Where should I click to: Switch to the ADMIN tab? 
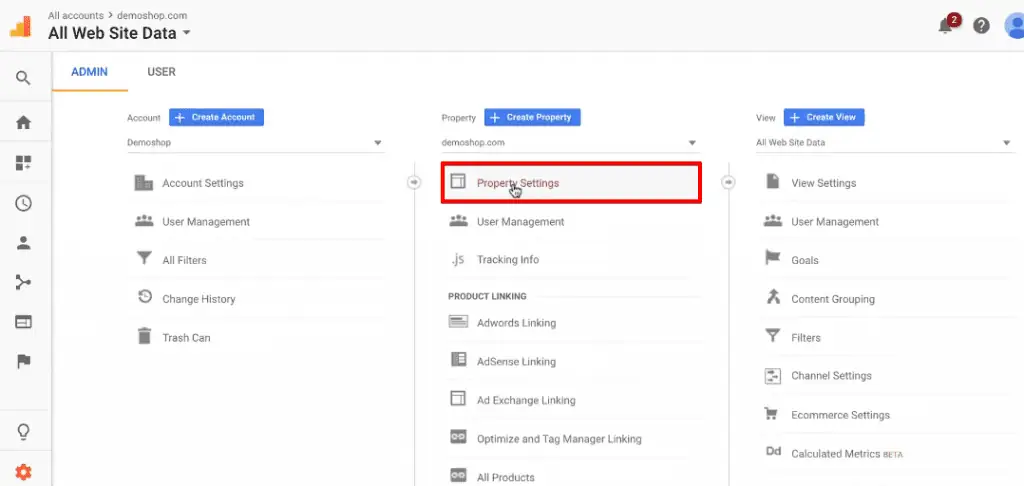click(x=89, y=72)
